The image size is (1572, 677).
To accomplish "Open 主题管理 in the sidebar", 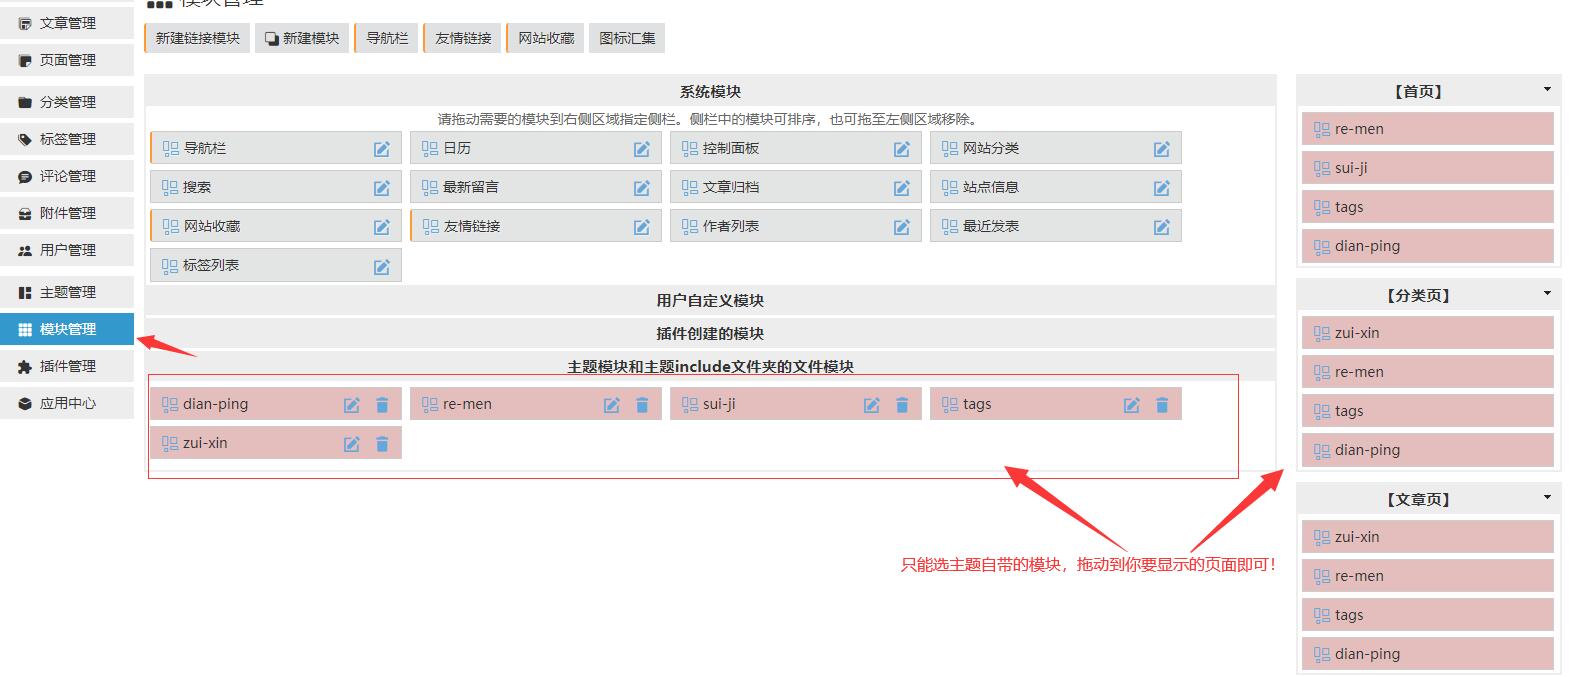I will [67, 292].
